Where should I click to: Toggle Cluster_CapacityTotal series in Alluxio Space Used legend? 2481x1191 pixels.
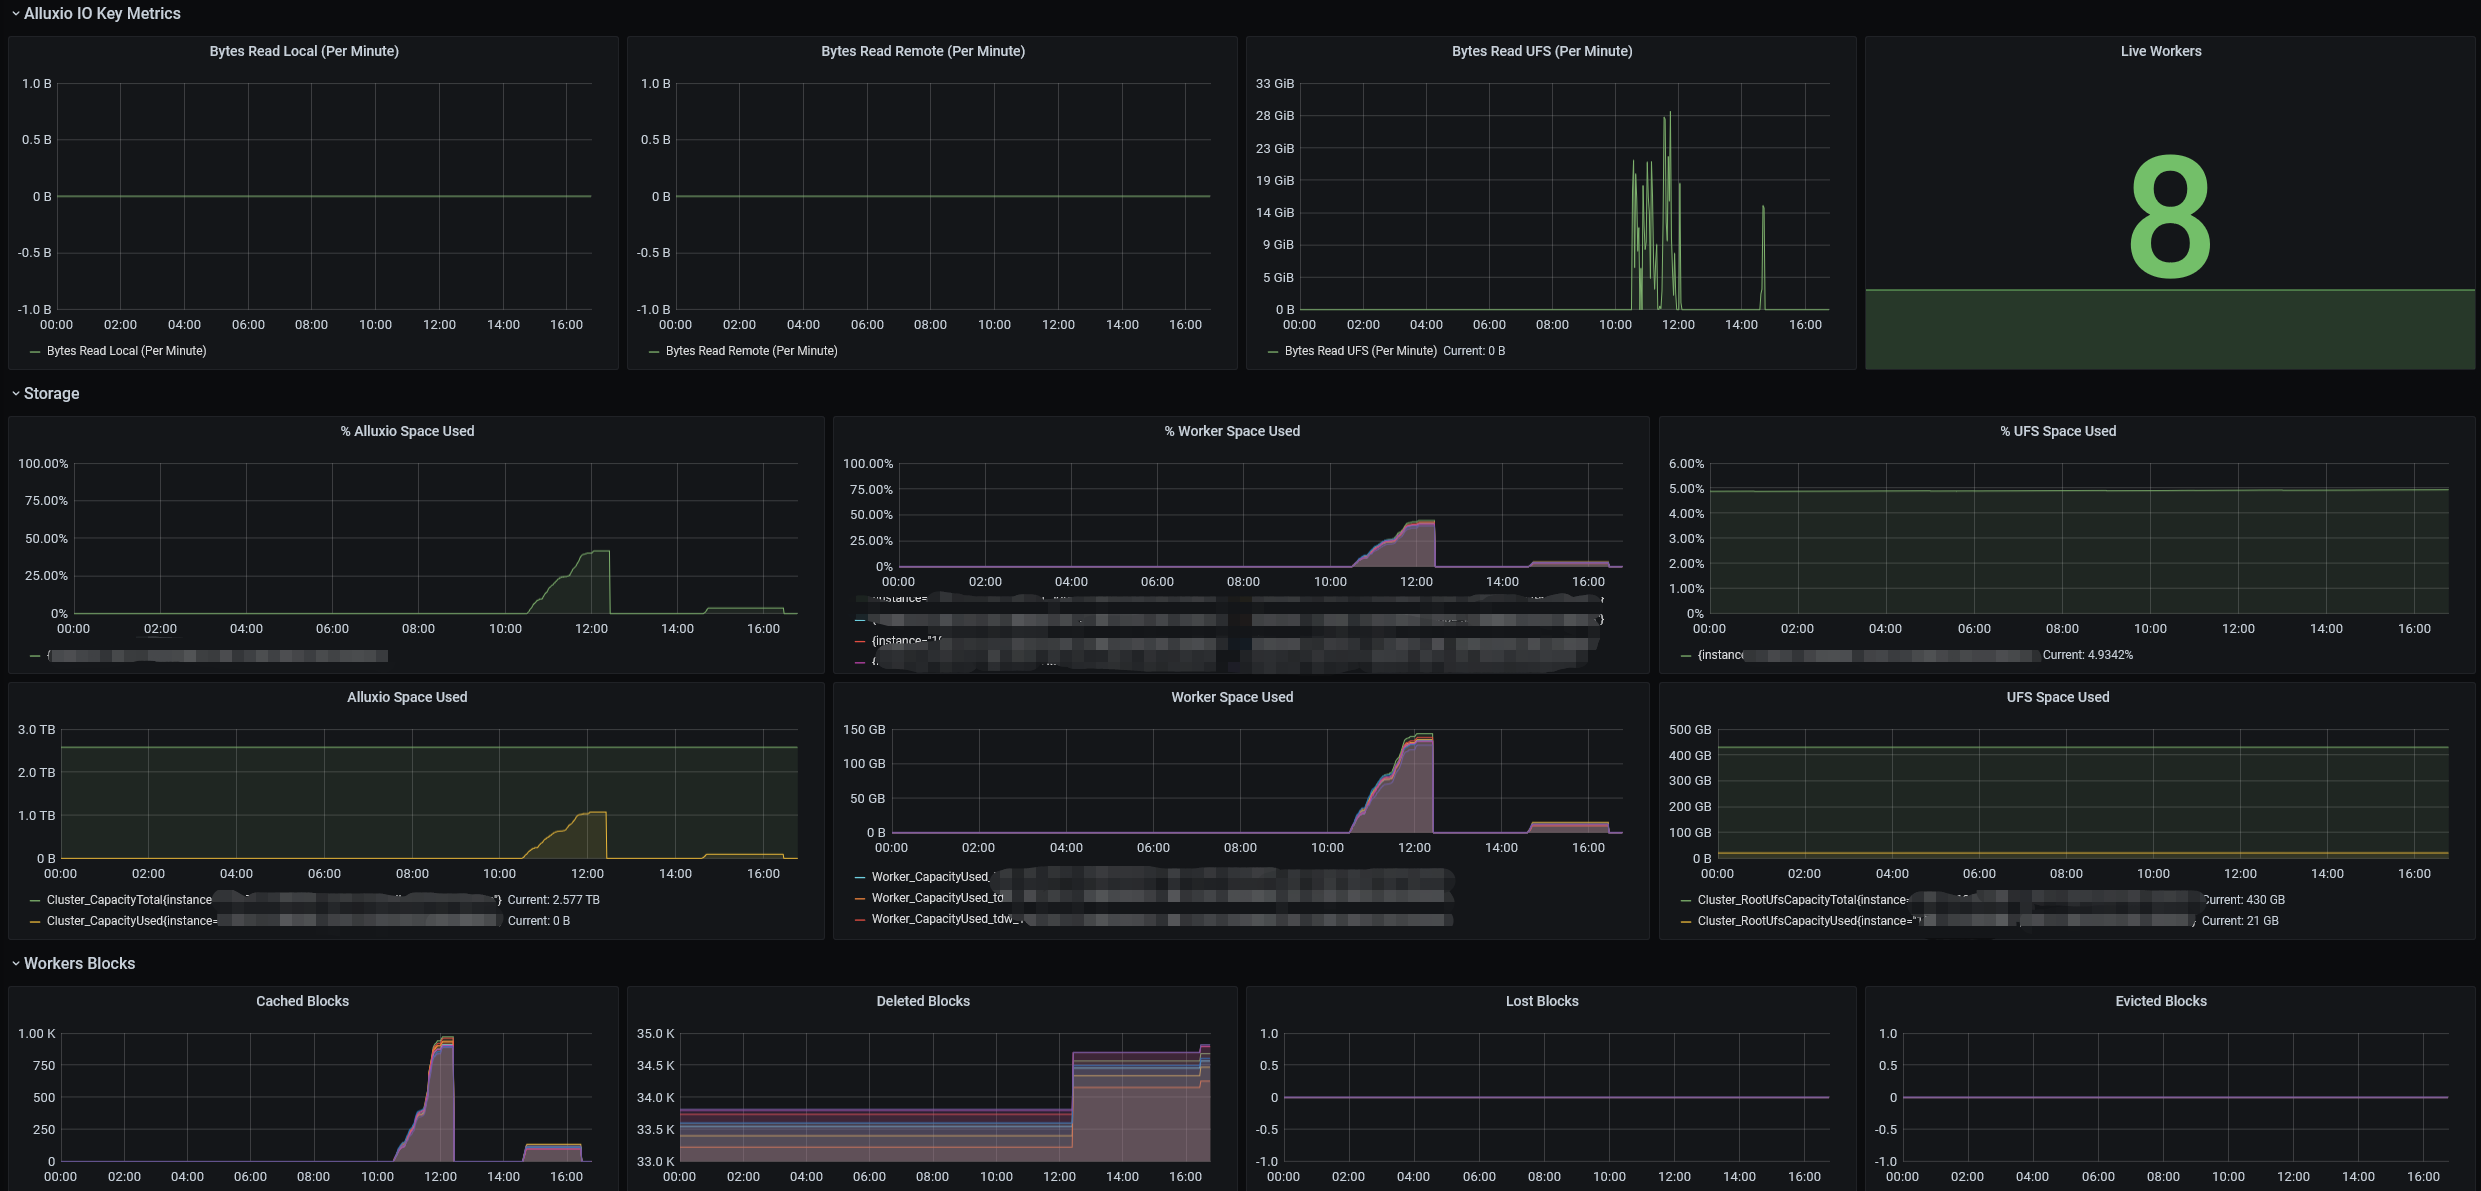pos(129,900)
